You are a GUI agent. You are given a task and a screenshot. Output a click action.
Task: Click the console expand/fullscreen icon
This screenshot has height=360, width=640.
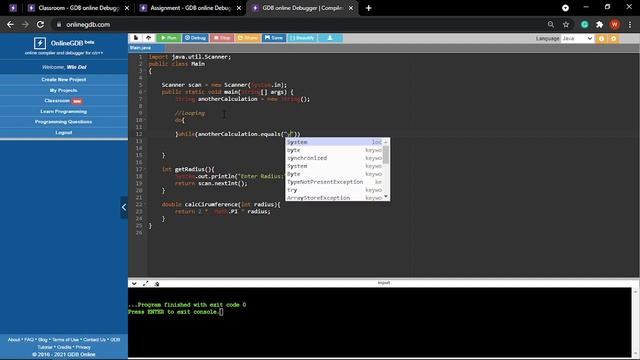[146, 283]
